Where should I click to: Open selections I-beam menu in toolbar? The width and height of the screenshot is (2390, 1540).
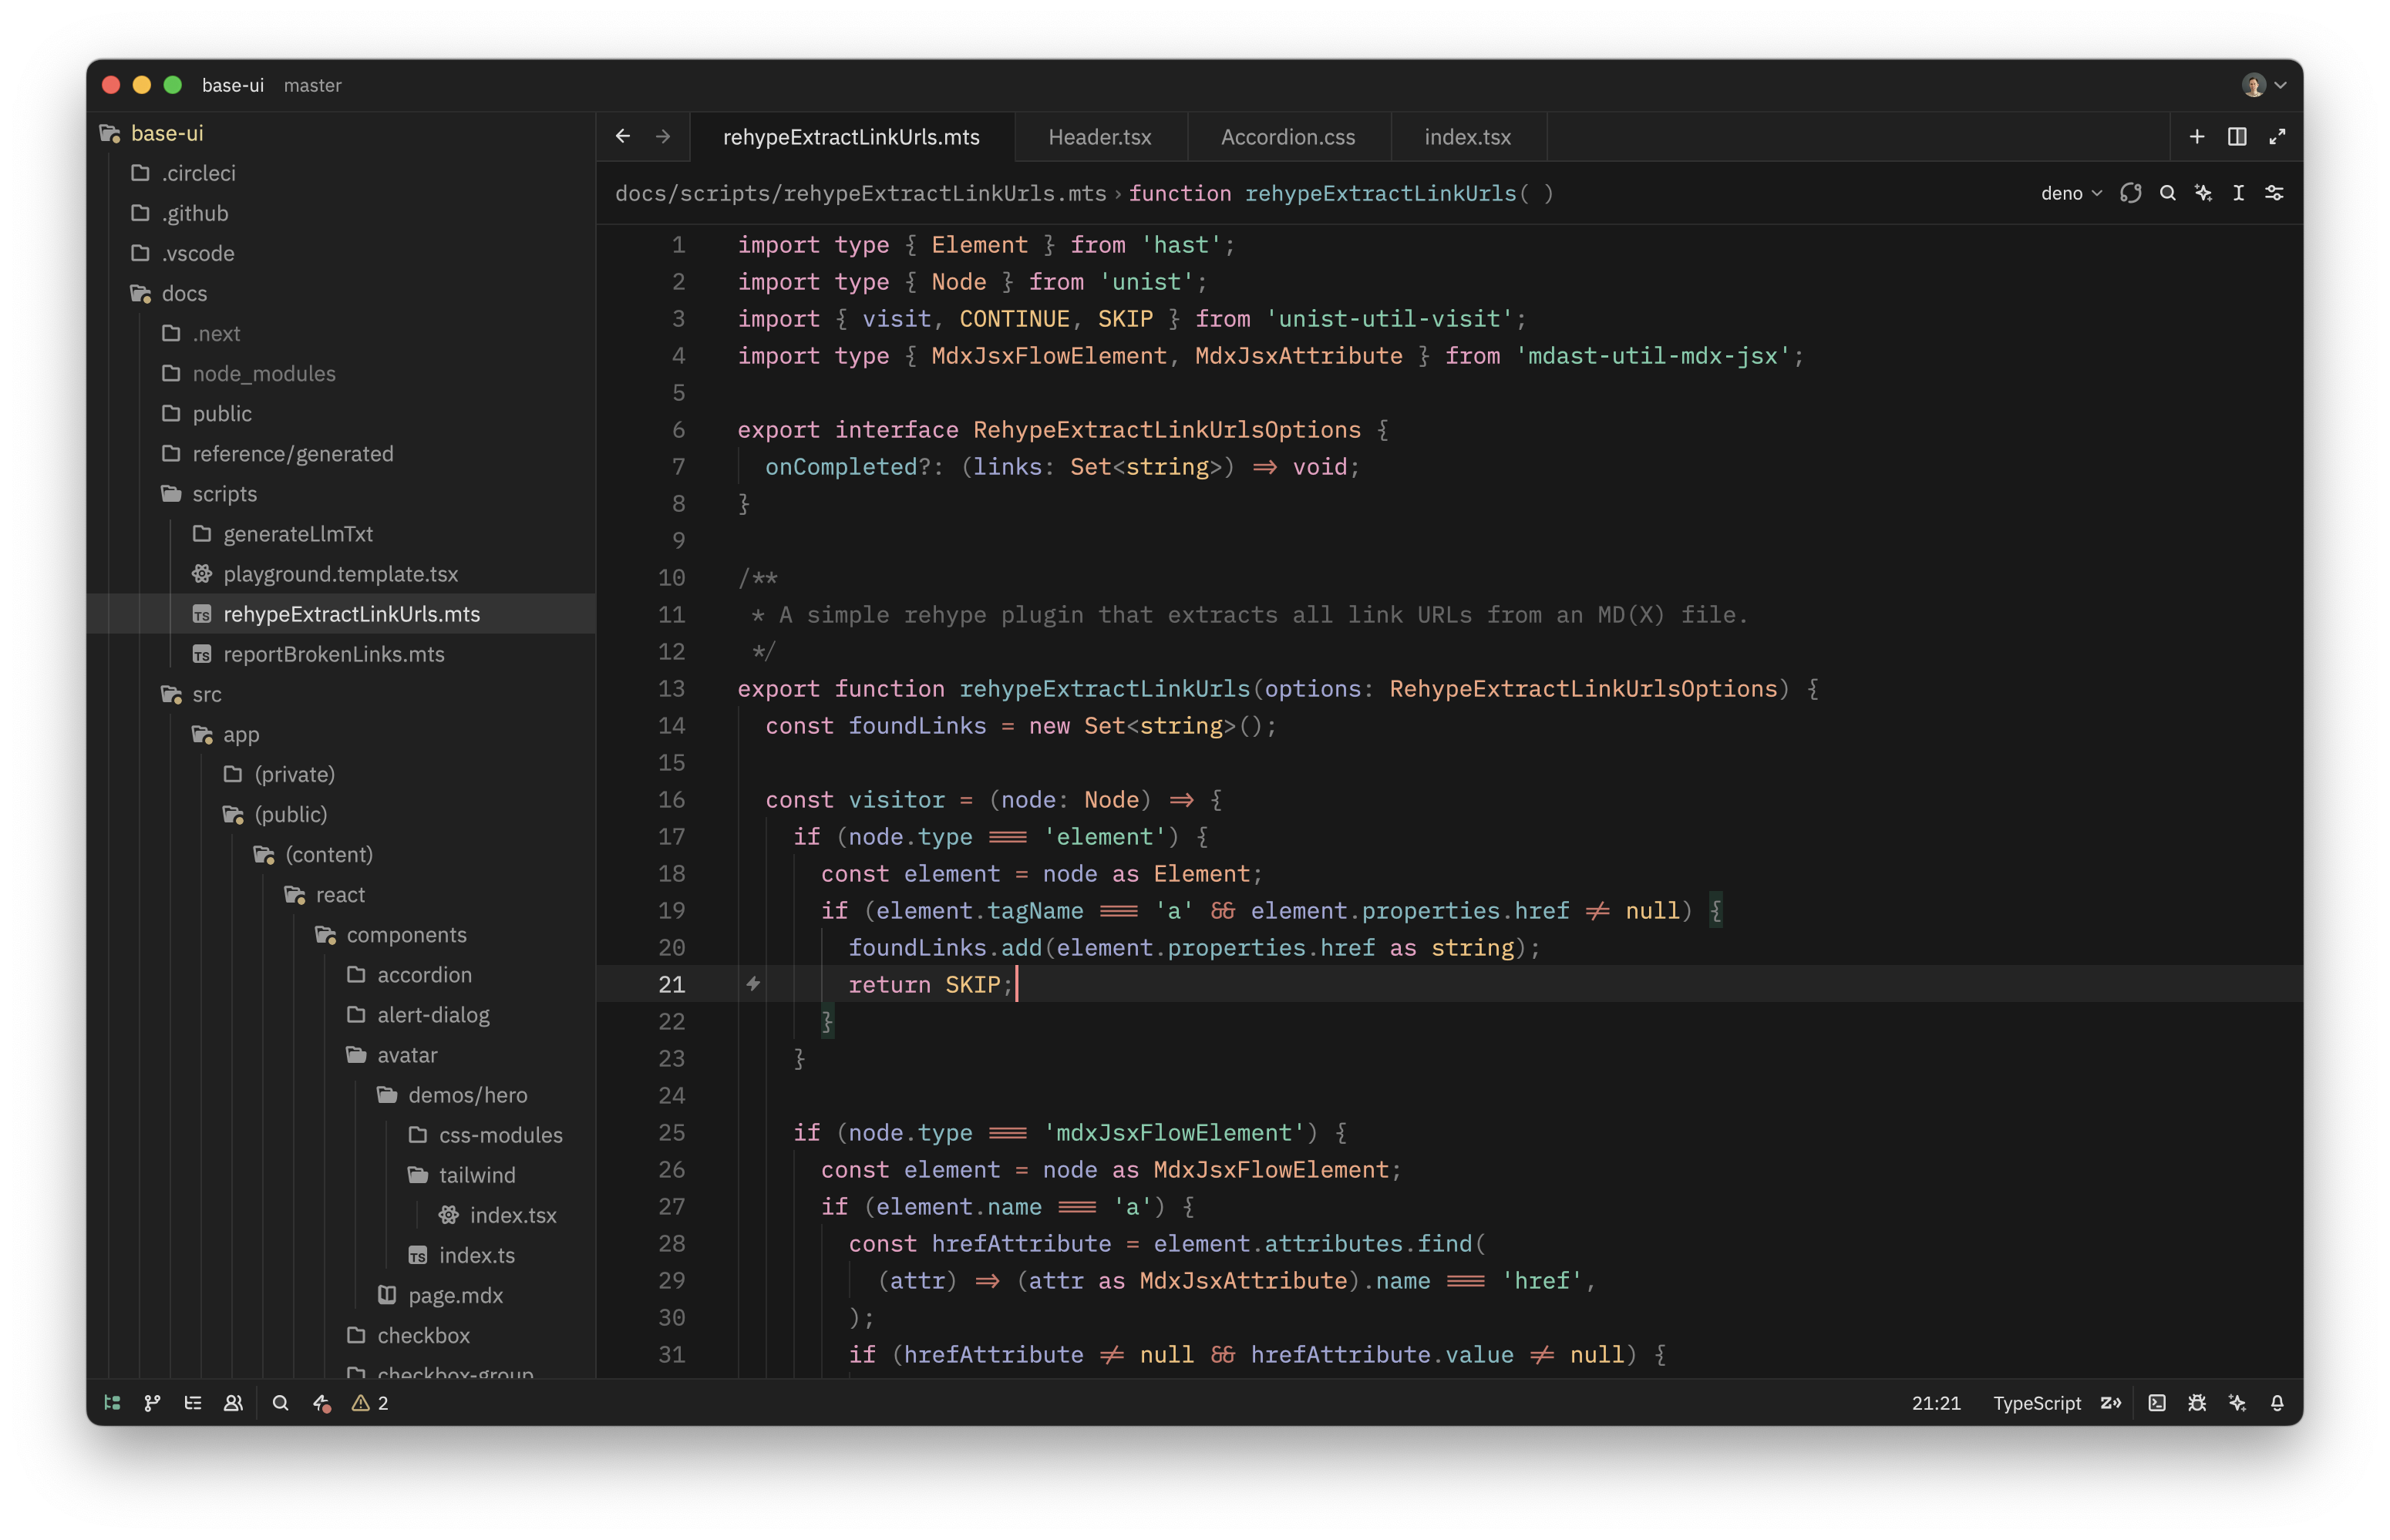2238,193
